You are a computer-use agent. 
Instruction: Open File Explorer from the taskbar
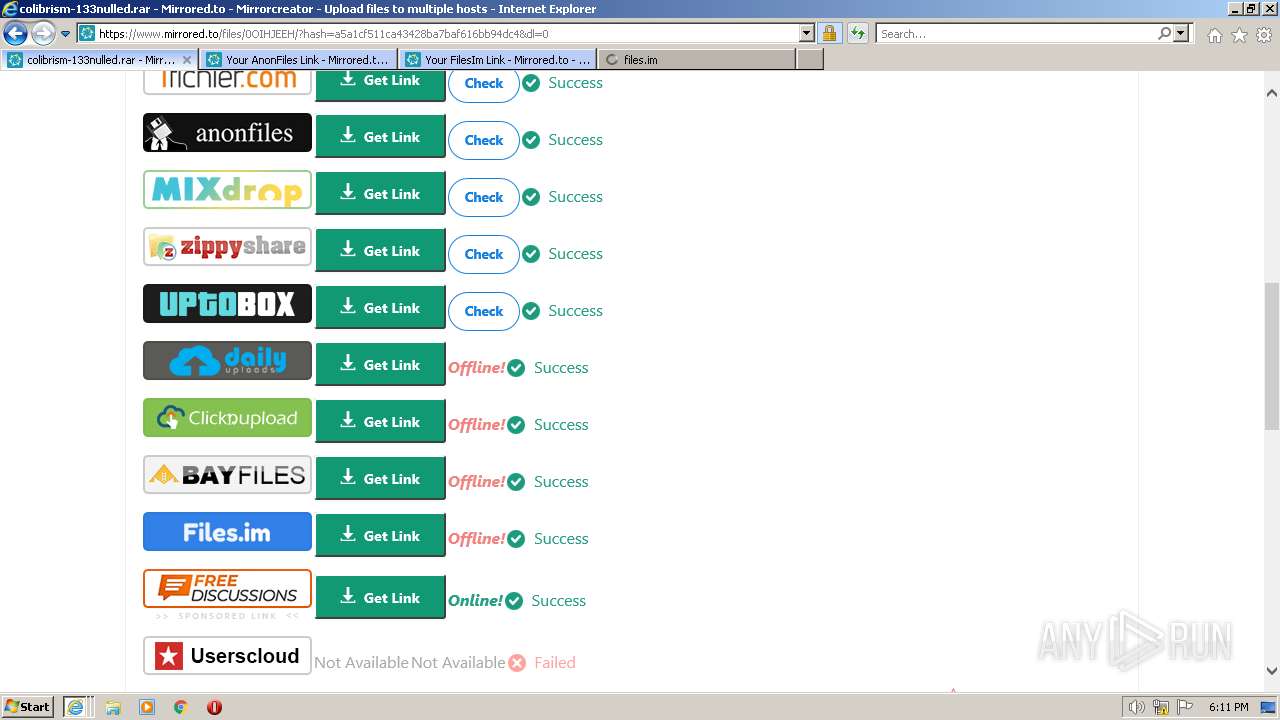(113, 707)
